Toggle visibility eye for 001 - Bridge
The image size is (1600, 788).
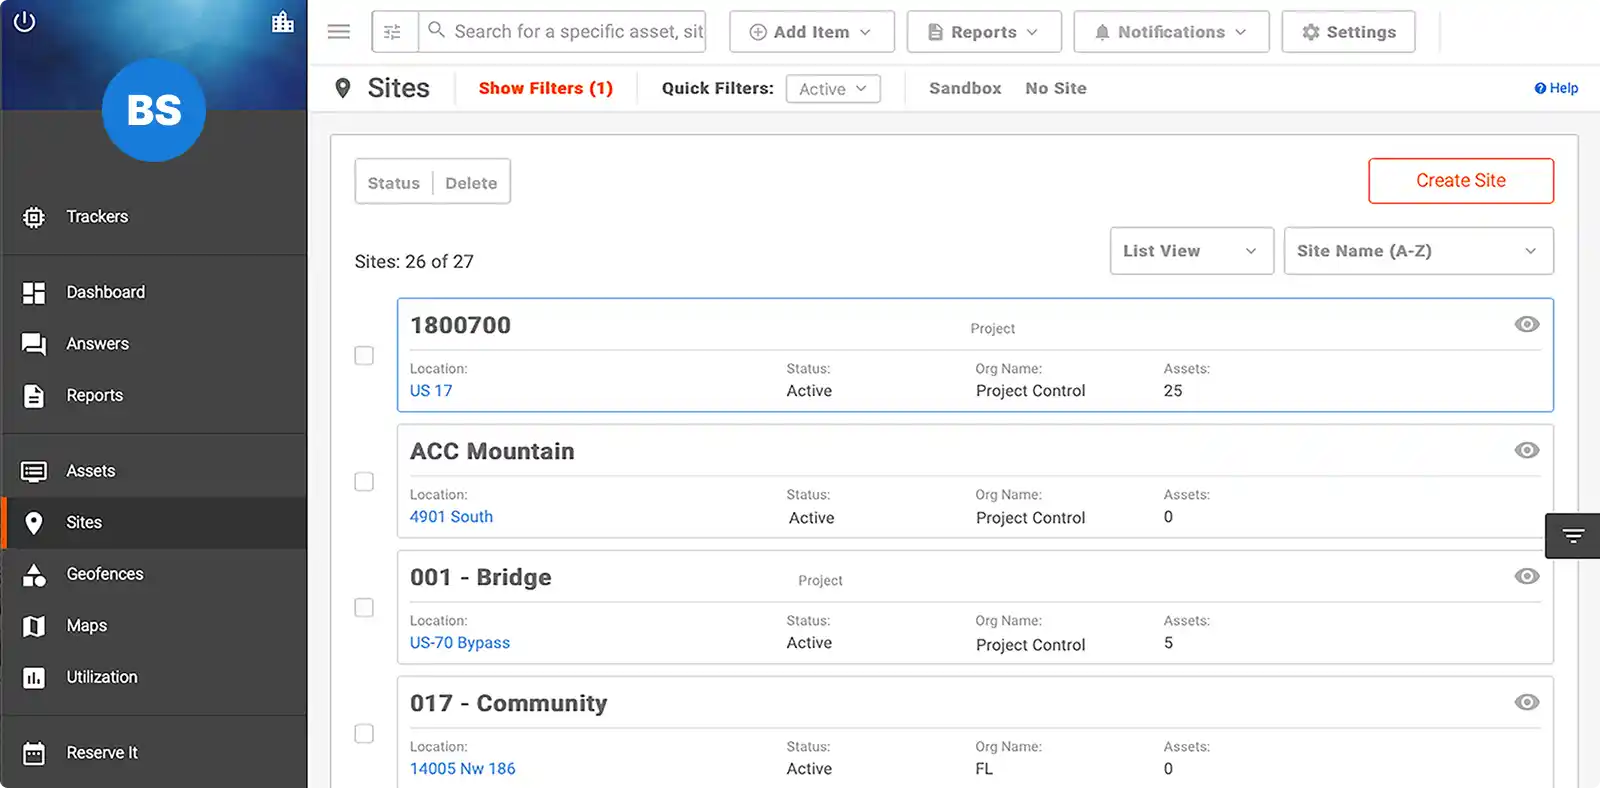(1526, 577)
